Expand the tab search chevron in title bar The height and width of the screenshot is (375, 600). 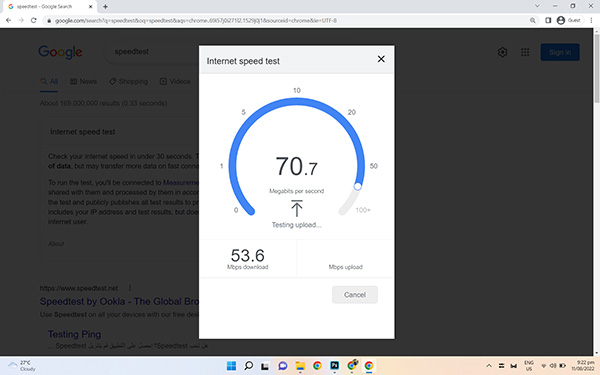coord(537,6)
